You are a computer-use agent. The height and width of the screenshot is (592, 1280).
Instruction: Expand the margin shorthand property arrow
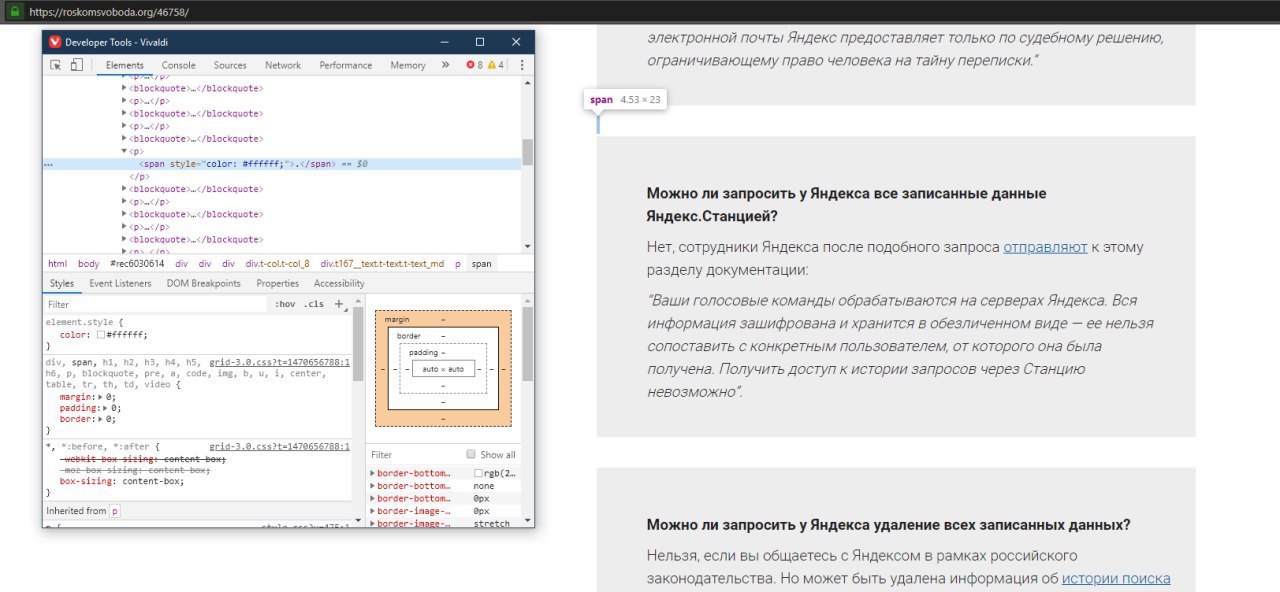(x=99, y=397)
